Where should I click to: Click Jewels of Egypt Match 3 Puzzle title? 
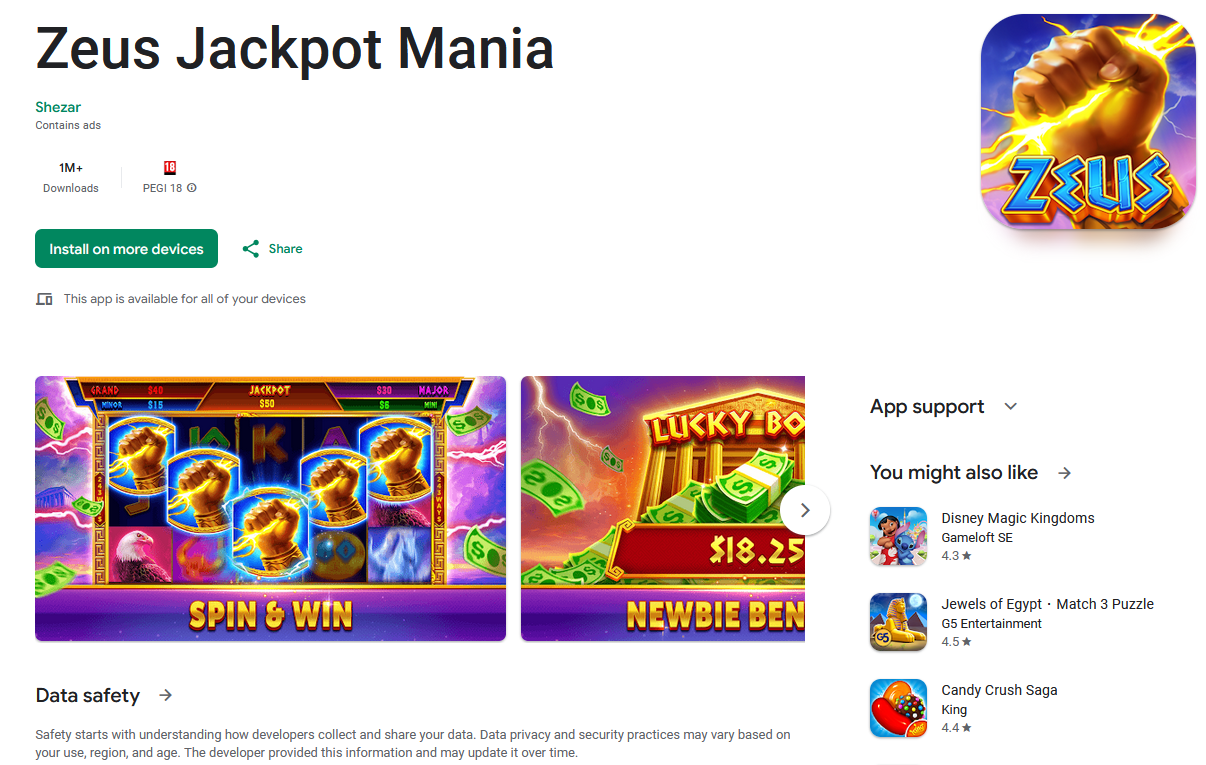pyautogui.click(x=1048, y=604)
